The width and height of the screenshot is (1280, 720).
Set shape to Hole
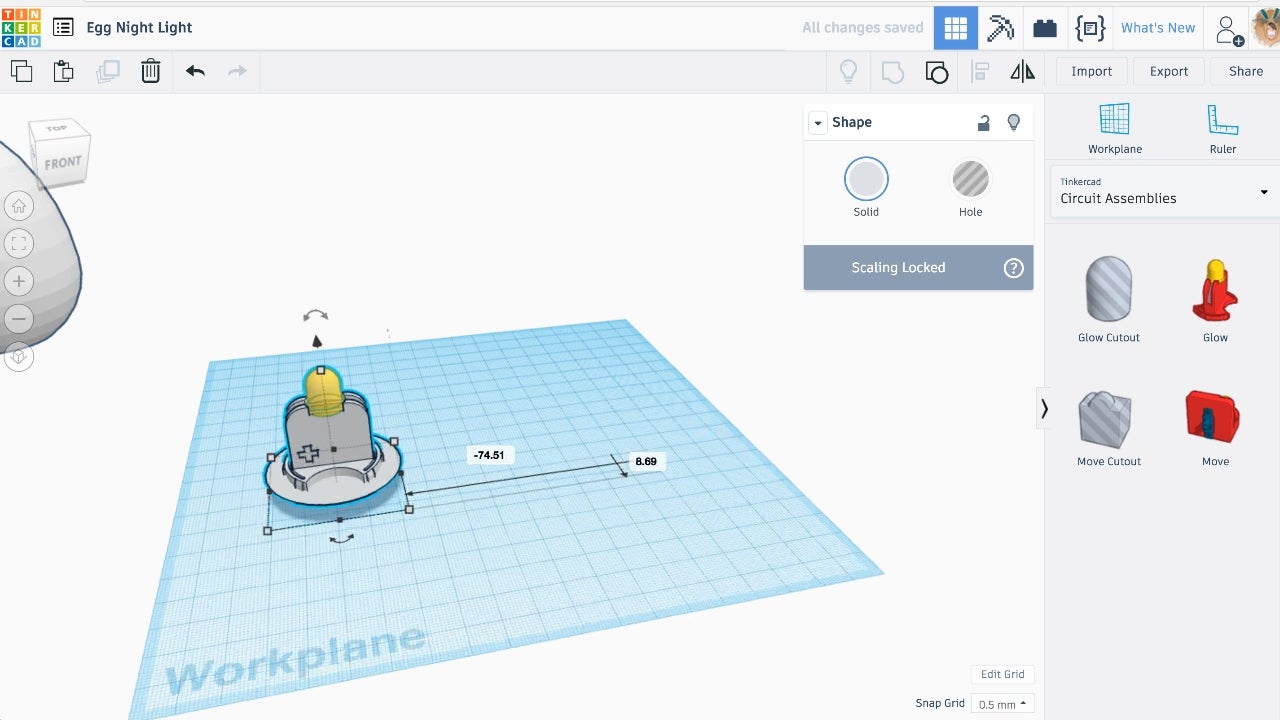coord(970,180)
